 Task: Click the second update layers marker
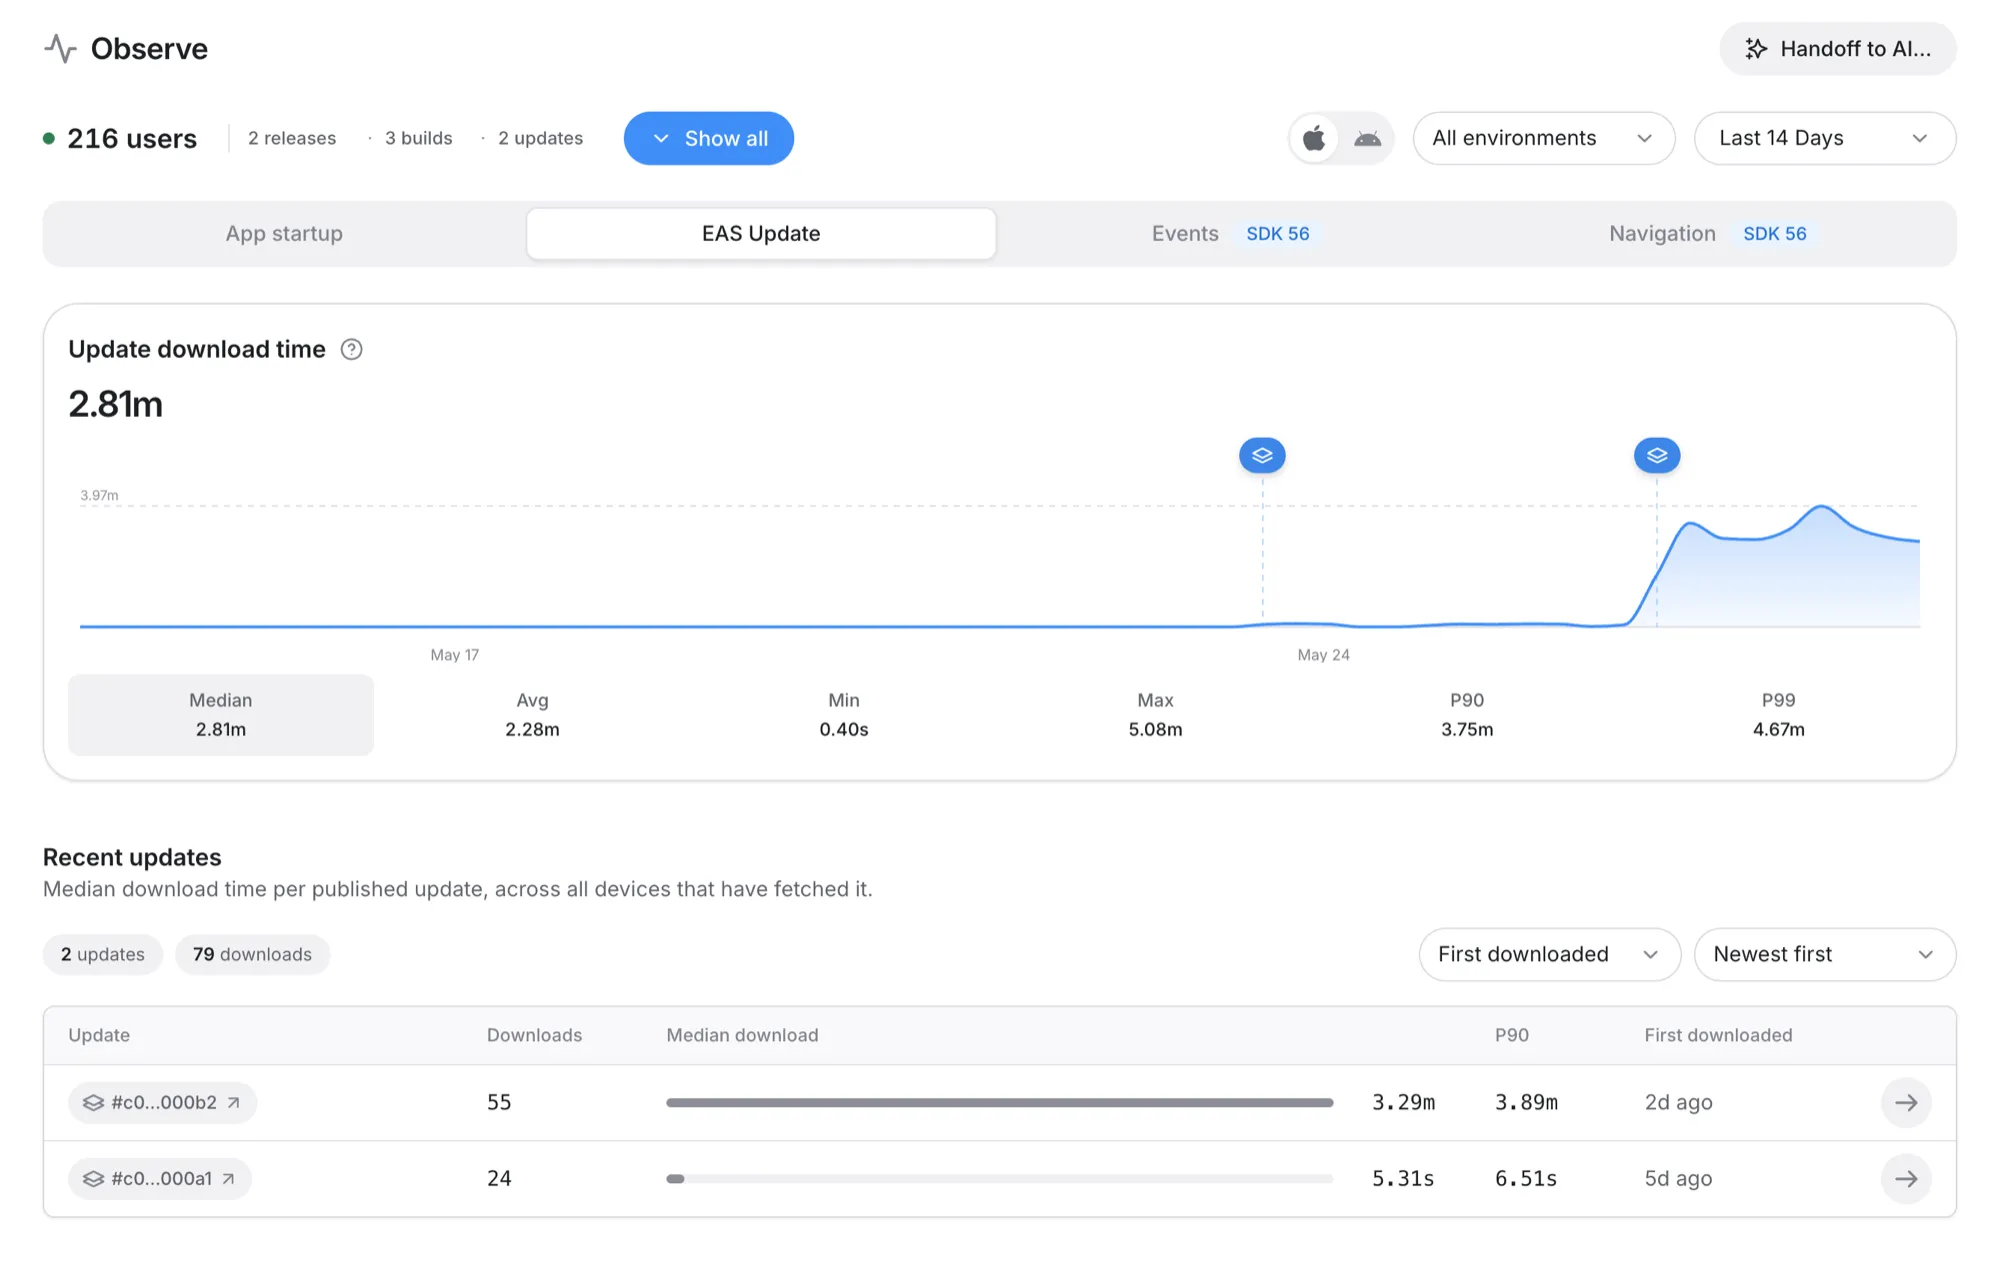pyautogui.click(x=1657, y=455)
